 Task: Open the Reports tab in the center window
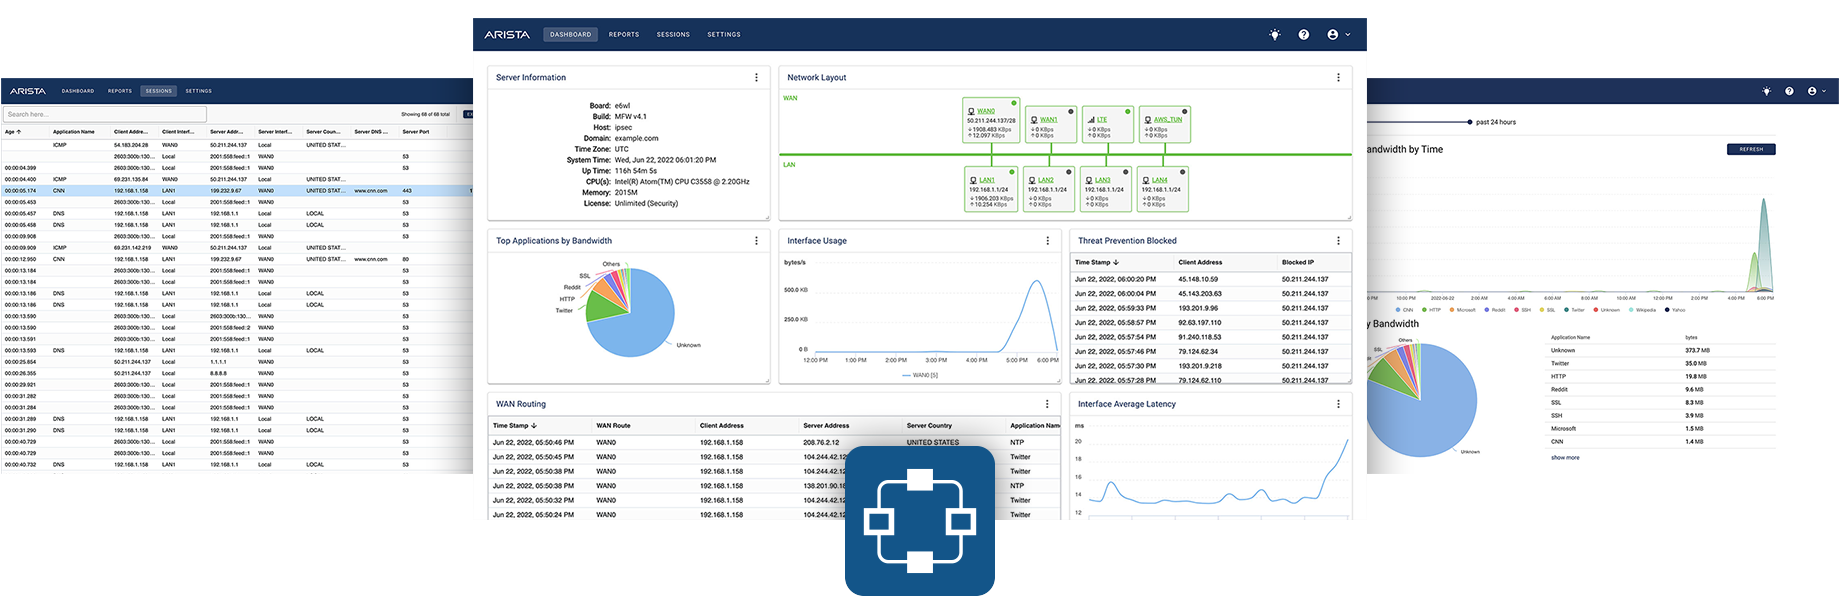tap(624, 35)
